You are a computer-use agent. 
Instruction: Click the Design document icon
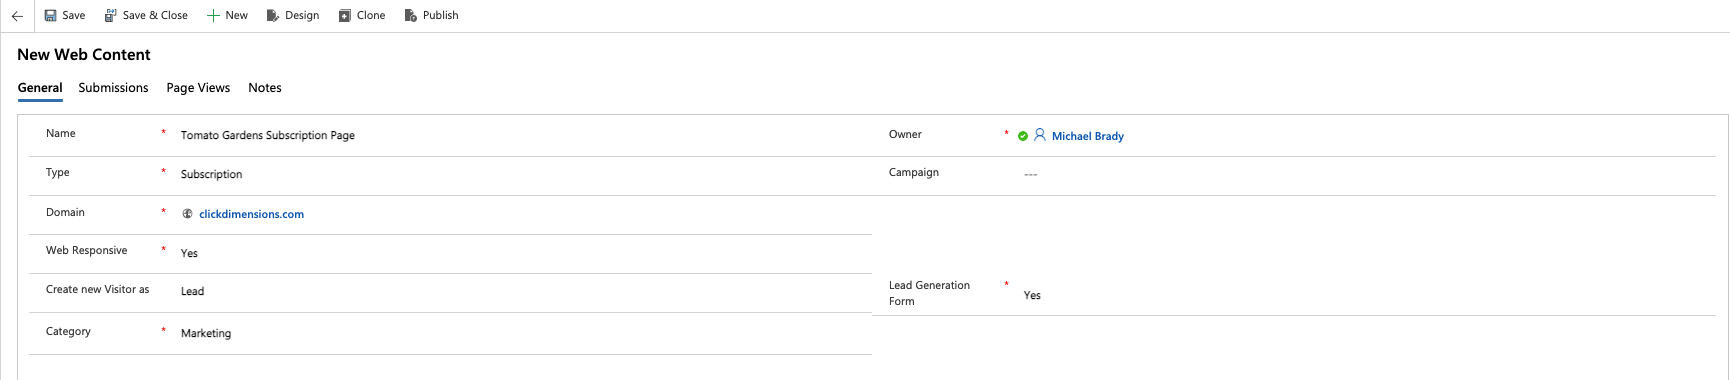click(272, 16)
